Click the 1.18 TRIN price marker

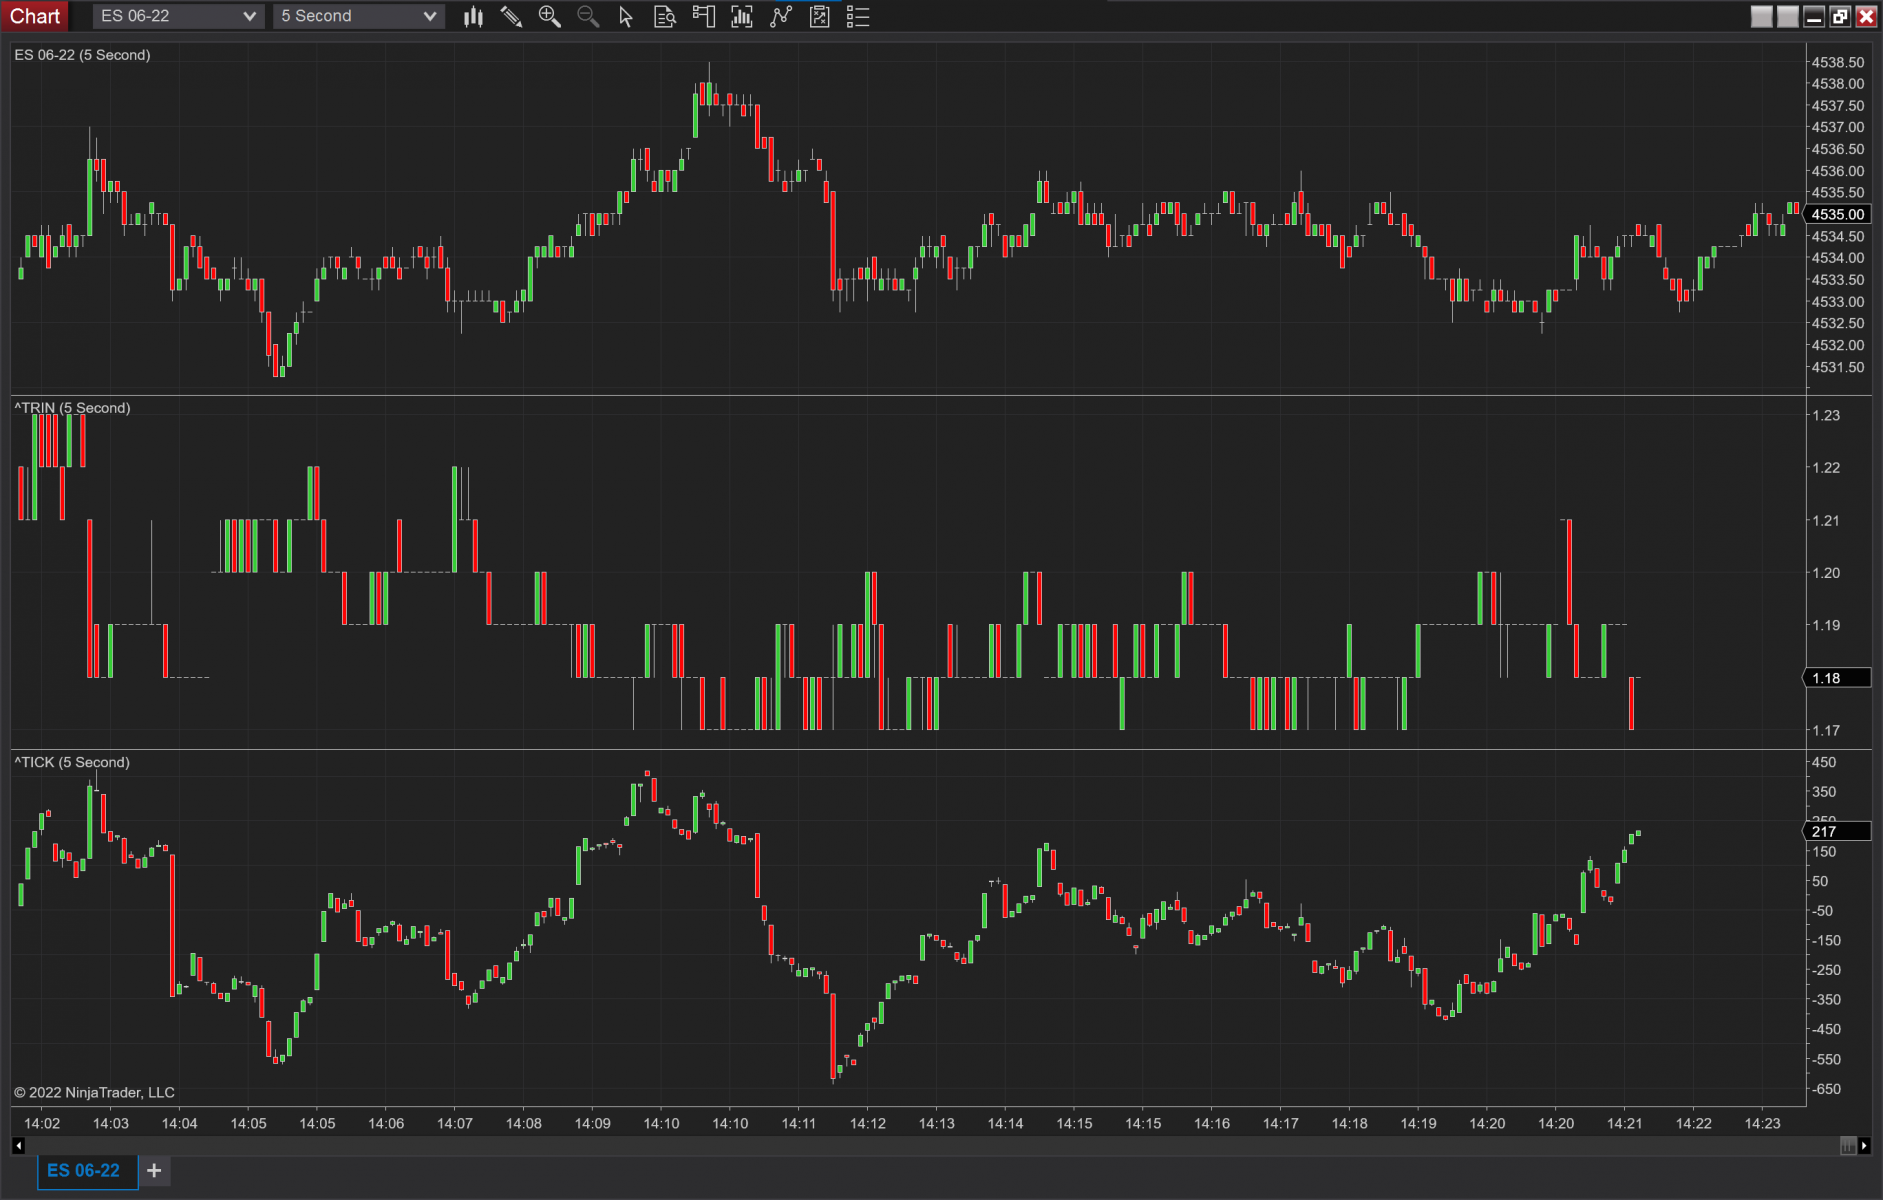click(x=1838, y=678)
